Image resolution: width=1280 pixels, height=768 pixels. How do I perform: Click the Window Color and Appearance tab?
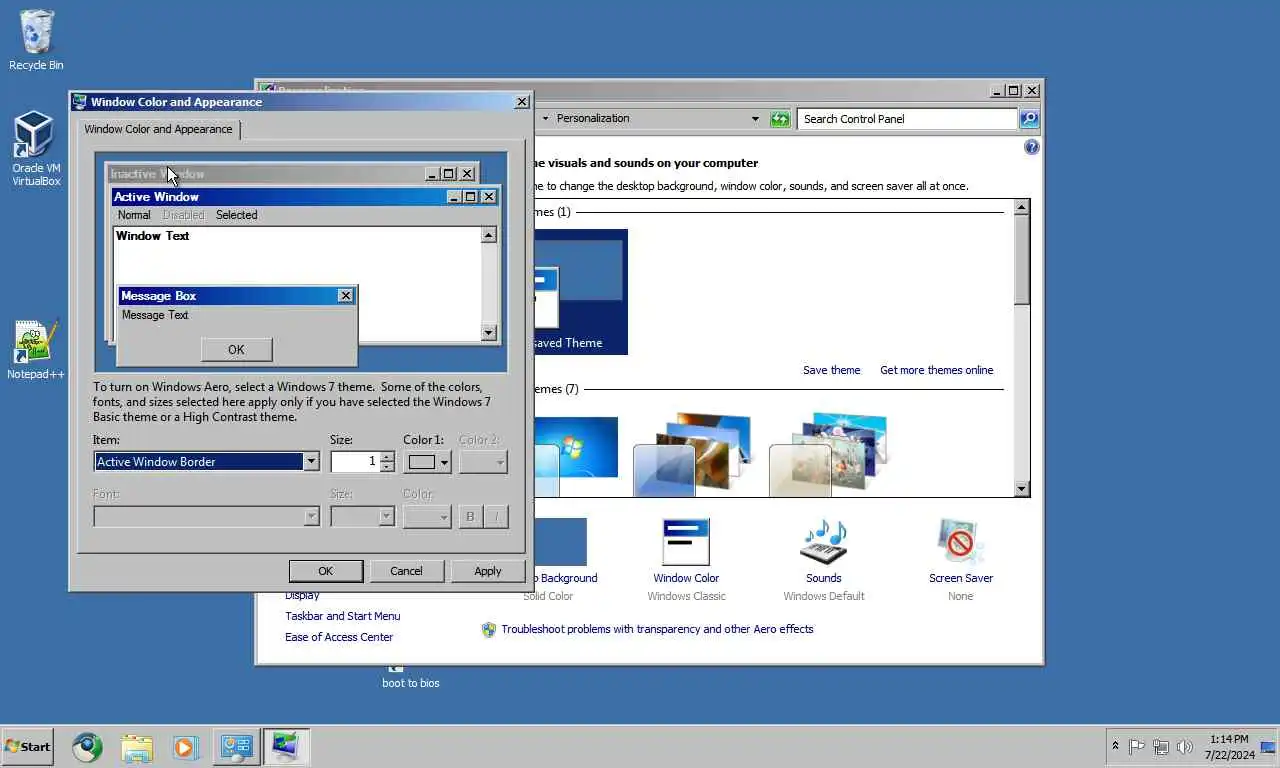tap(158, 129)
